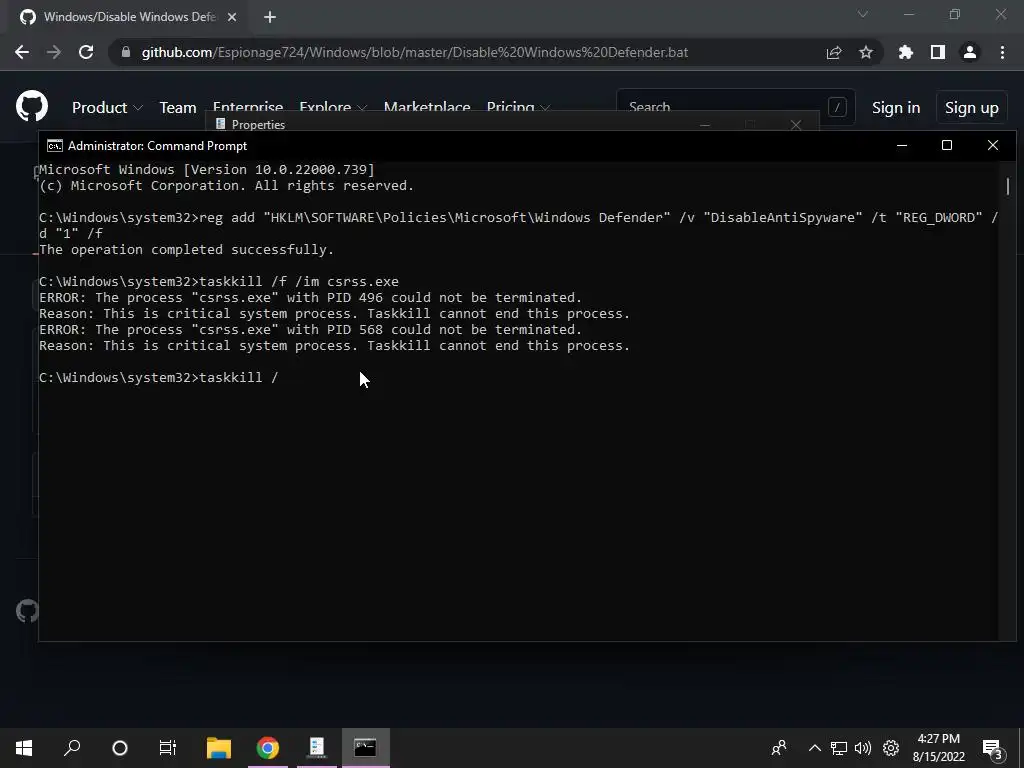Open File Explorer from taskbar
The height and width of the screenshot is (768, 1024).
pos(219,748)
